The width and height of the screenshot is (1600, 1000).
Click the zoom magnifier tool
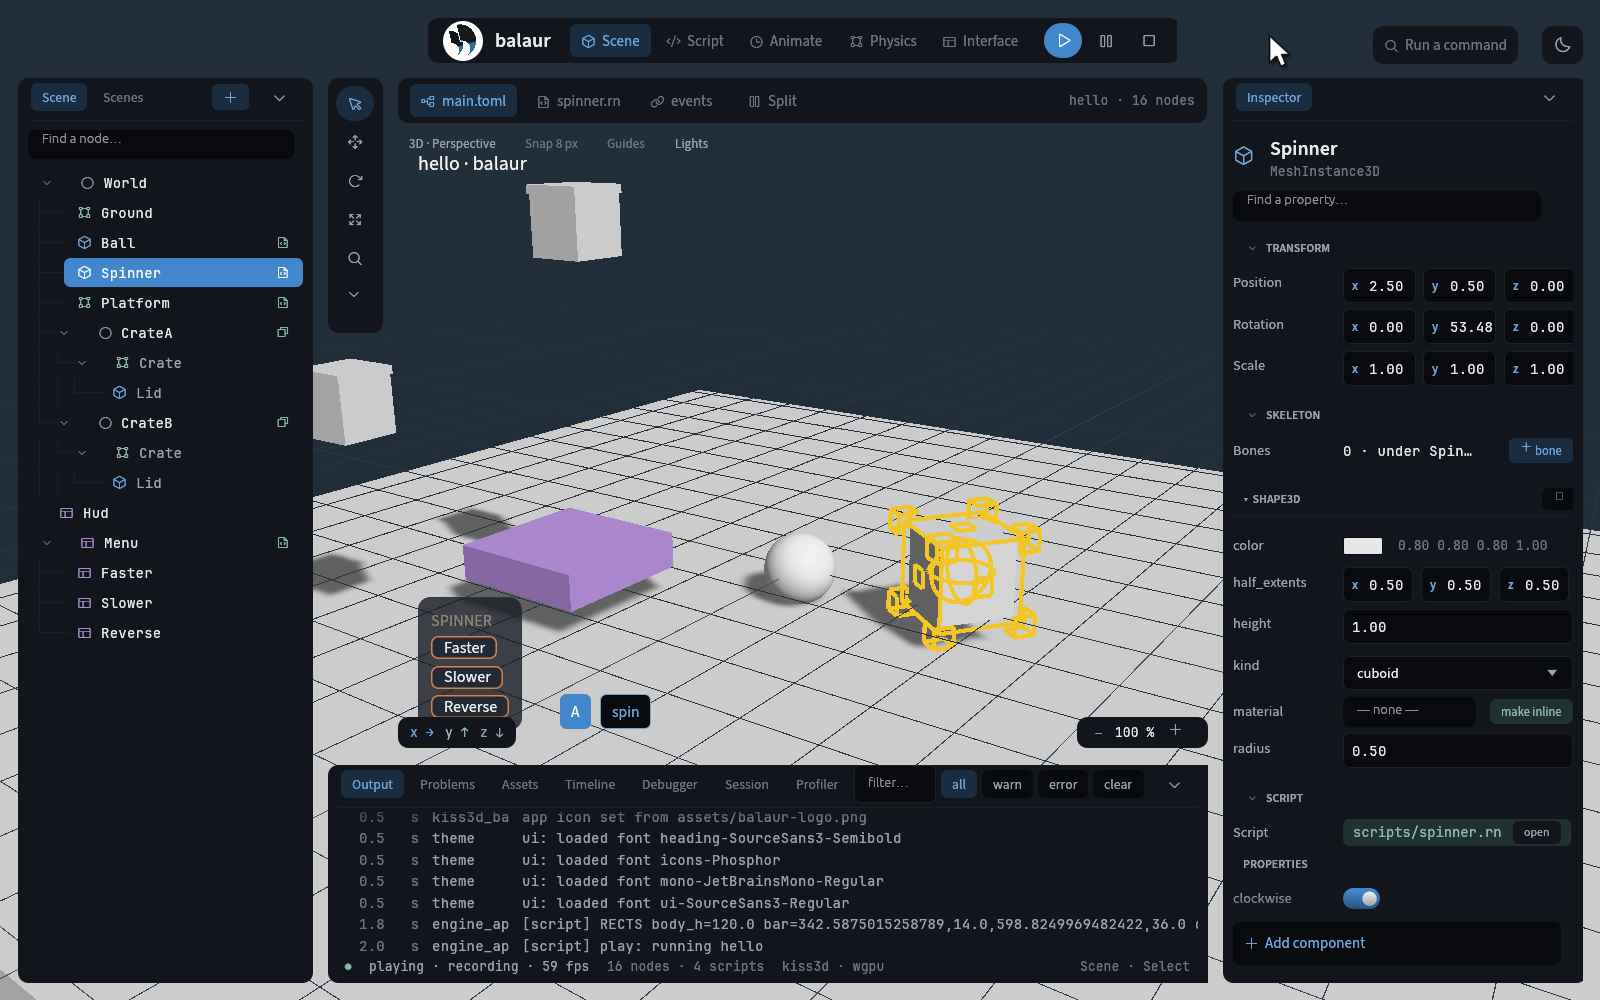tap(355, 259)
